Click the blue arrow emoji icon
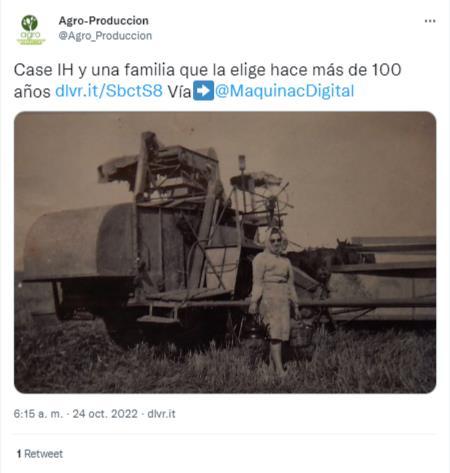 [x=203, y=91]
